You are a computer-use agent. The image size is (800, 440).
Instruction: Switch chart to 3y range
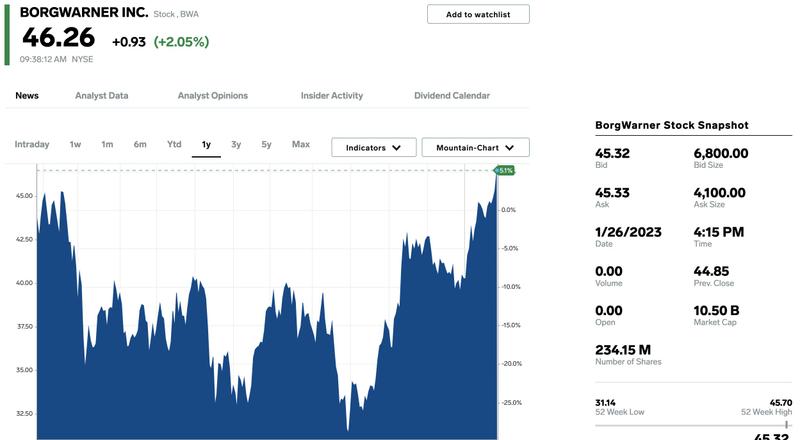point(236,144)
